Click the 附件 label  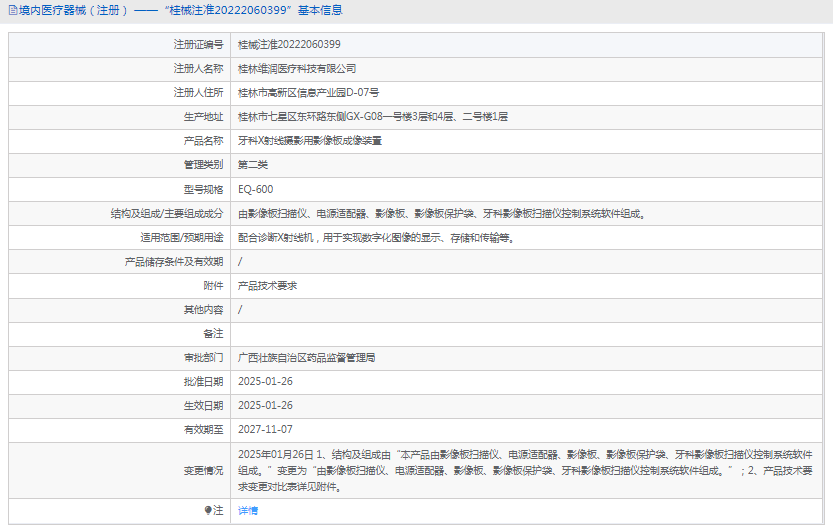pyautogui.click(x=213, y=286)
